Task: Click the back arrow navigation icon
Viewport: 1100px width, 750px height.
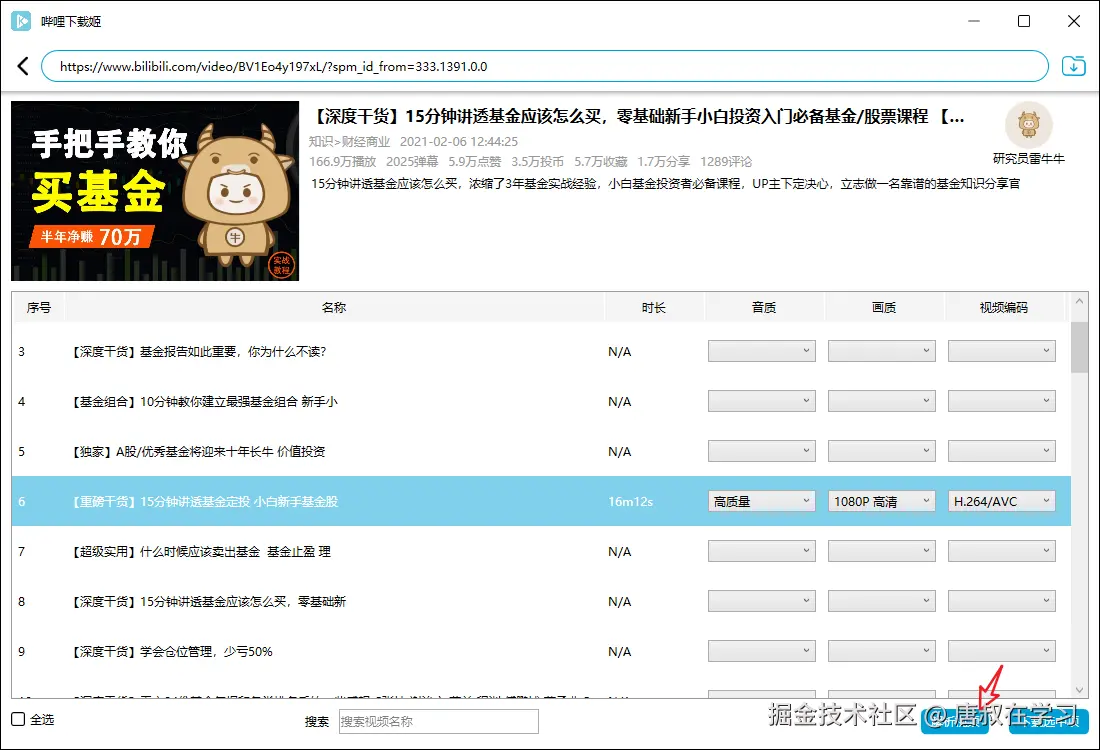Action: 22,65
